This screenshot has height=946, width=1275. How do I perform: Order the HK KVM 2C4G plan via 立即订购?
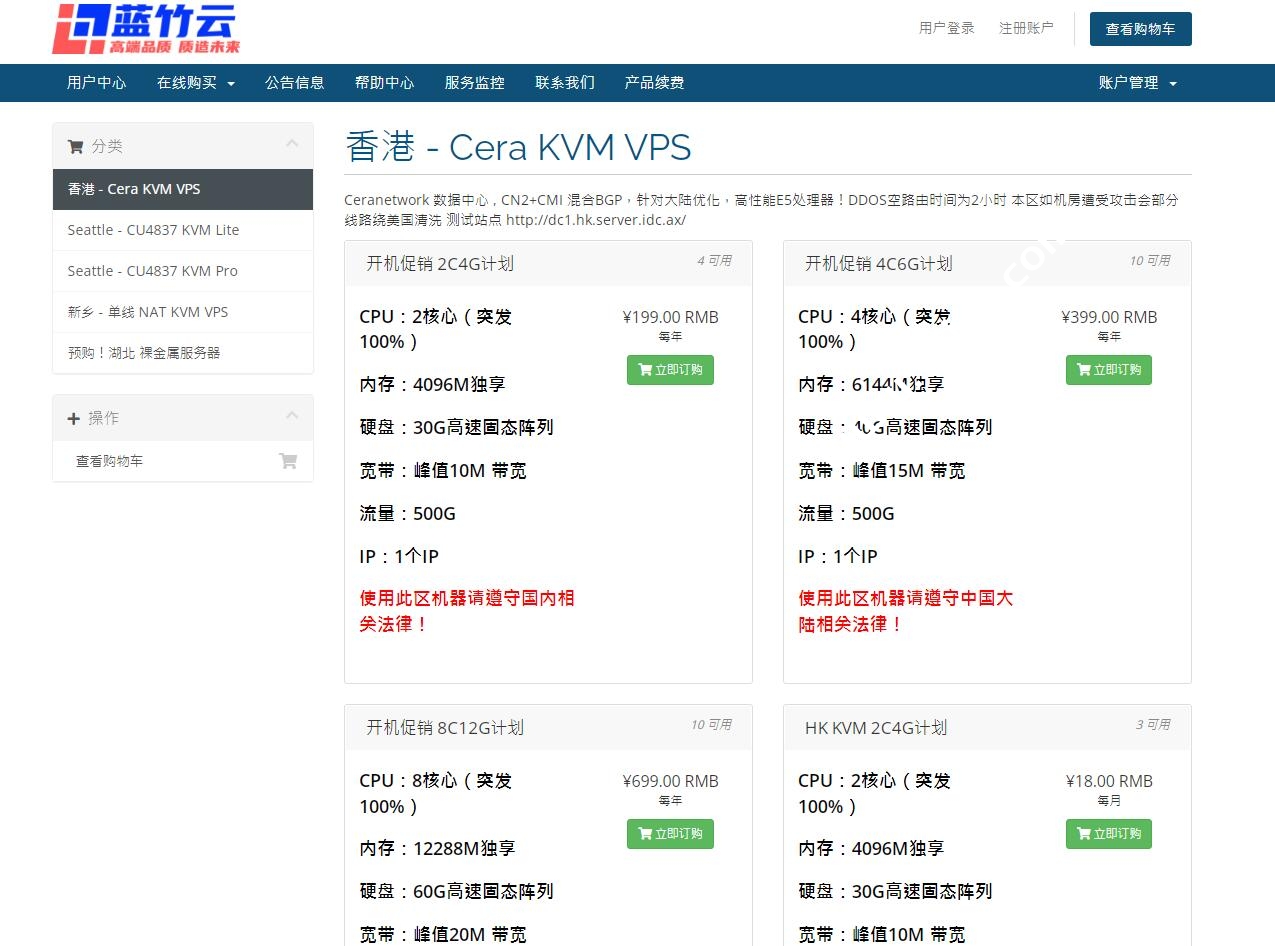pyautogui.click(x=1108, y=834)
